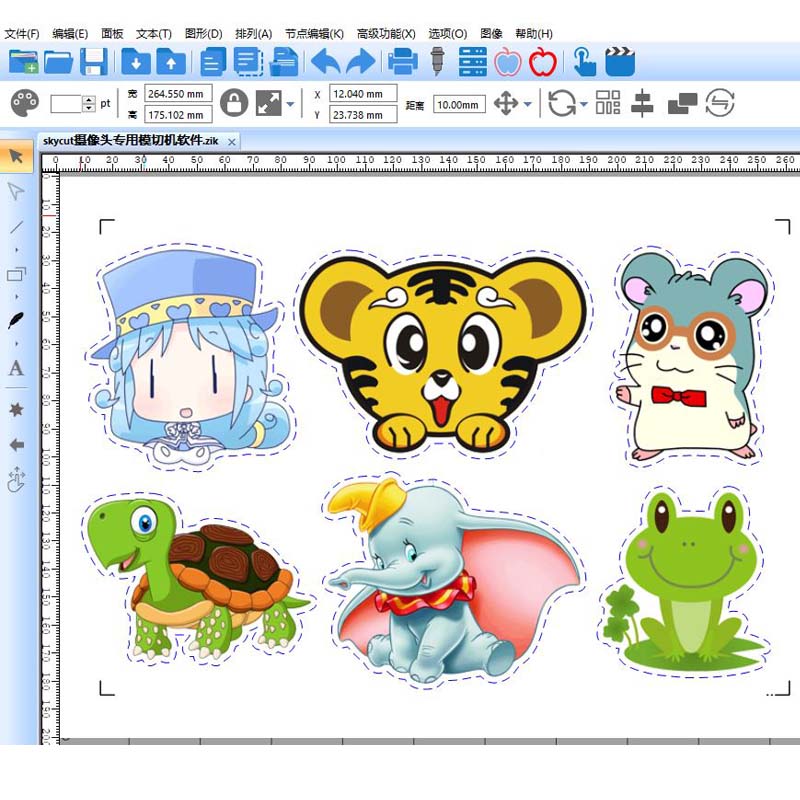Image resolution: width=800 pixels, height=800 pixels.
Task: Click the rotate icon
Action: pyautogui.click(x=562, y=103)
